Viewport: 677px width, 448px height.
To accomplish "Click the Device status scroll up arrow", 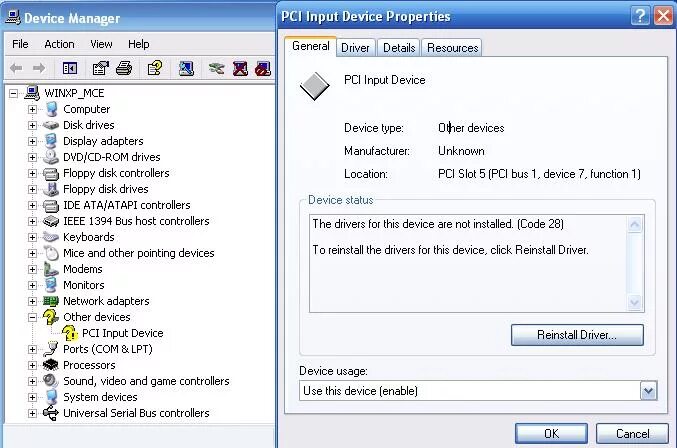I will click(x=635, y=224).
